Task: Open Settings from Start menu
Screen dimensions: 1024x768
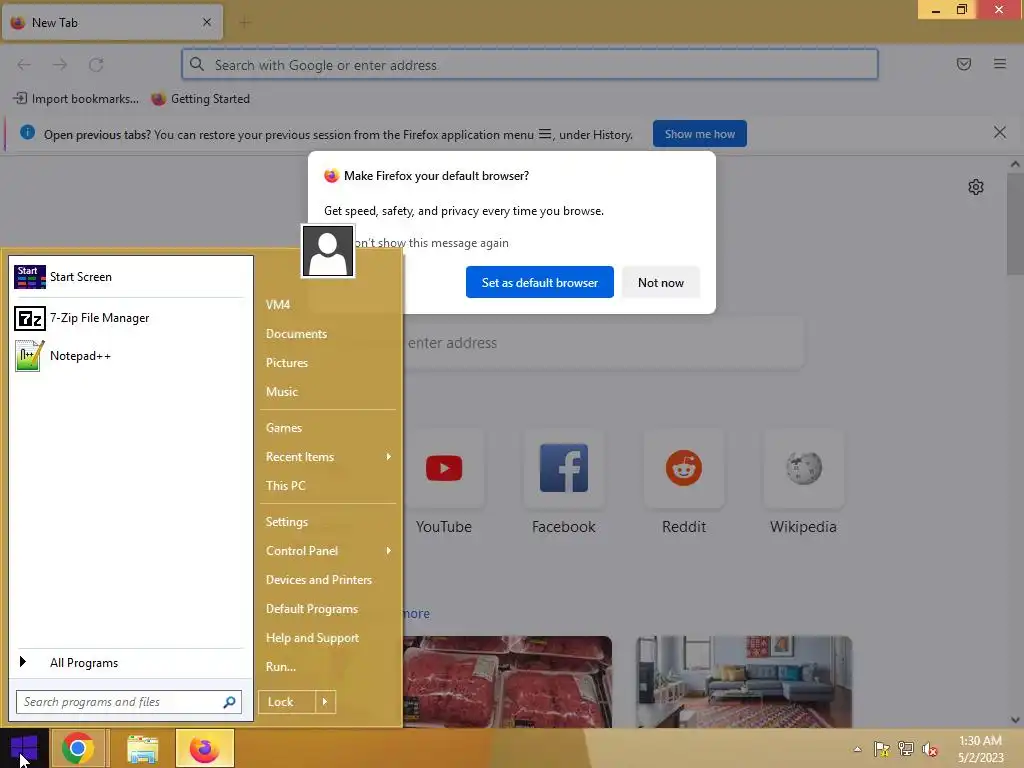Action: [287, 522]
